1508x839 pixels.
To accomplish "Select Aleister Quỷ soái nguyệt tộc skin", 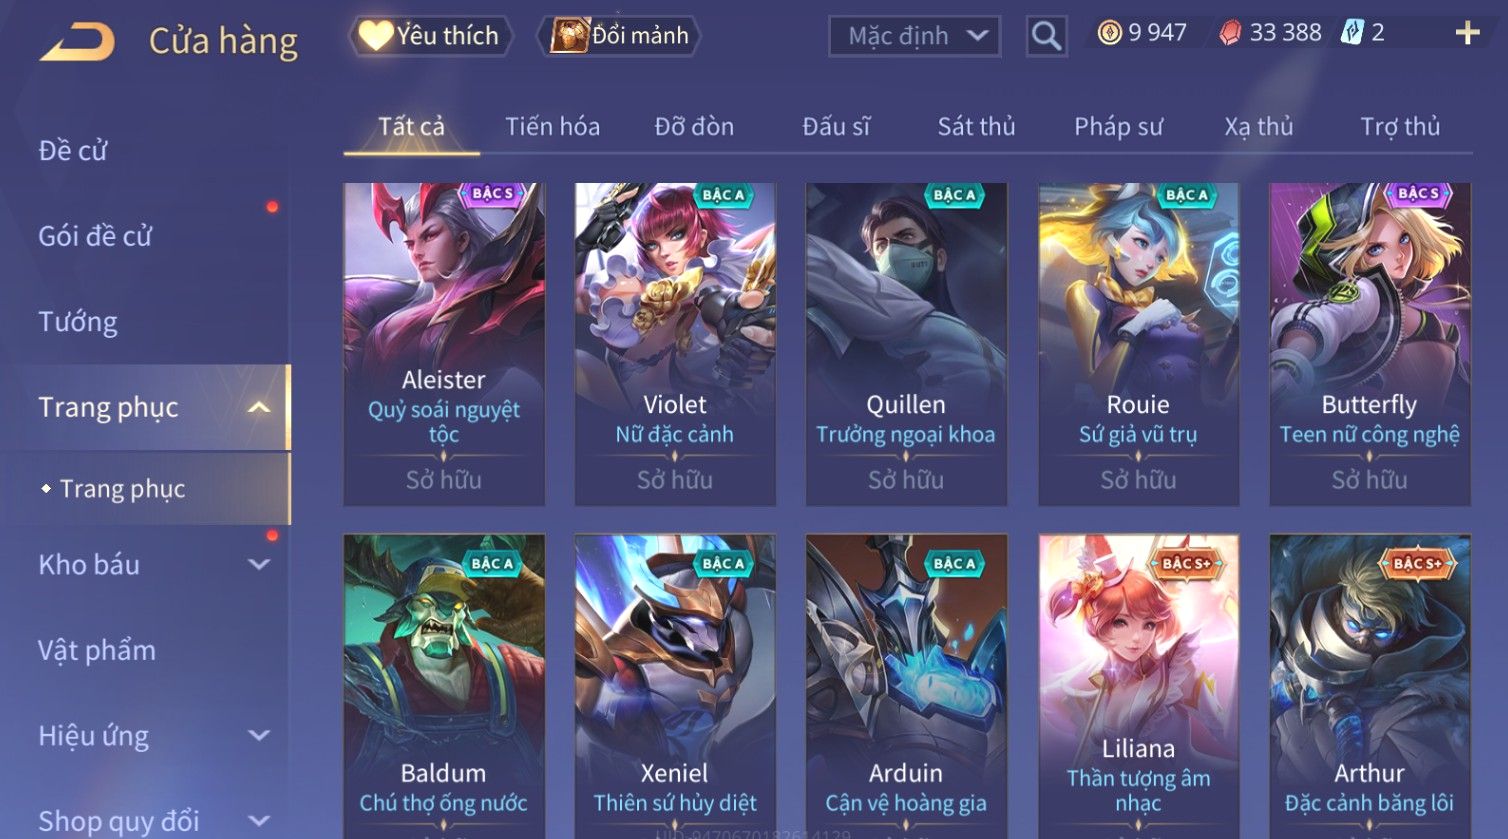I will tap(444, 344).
